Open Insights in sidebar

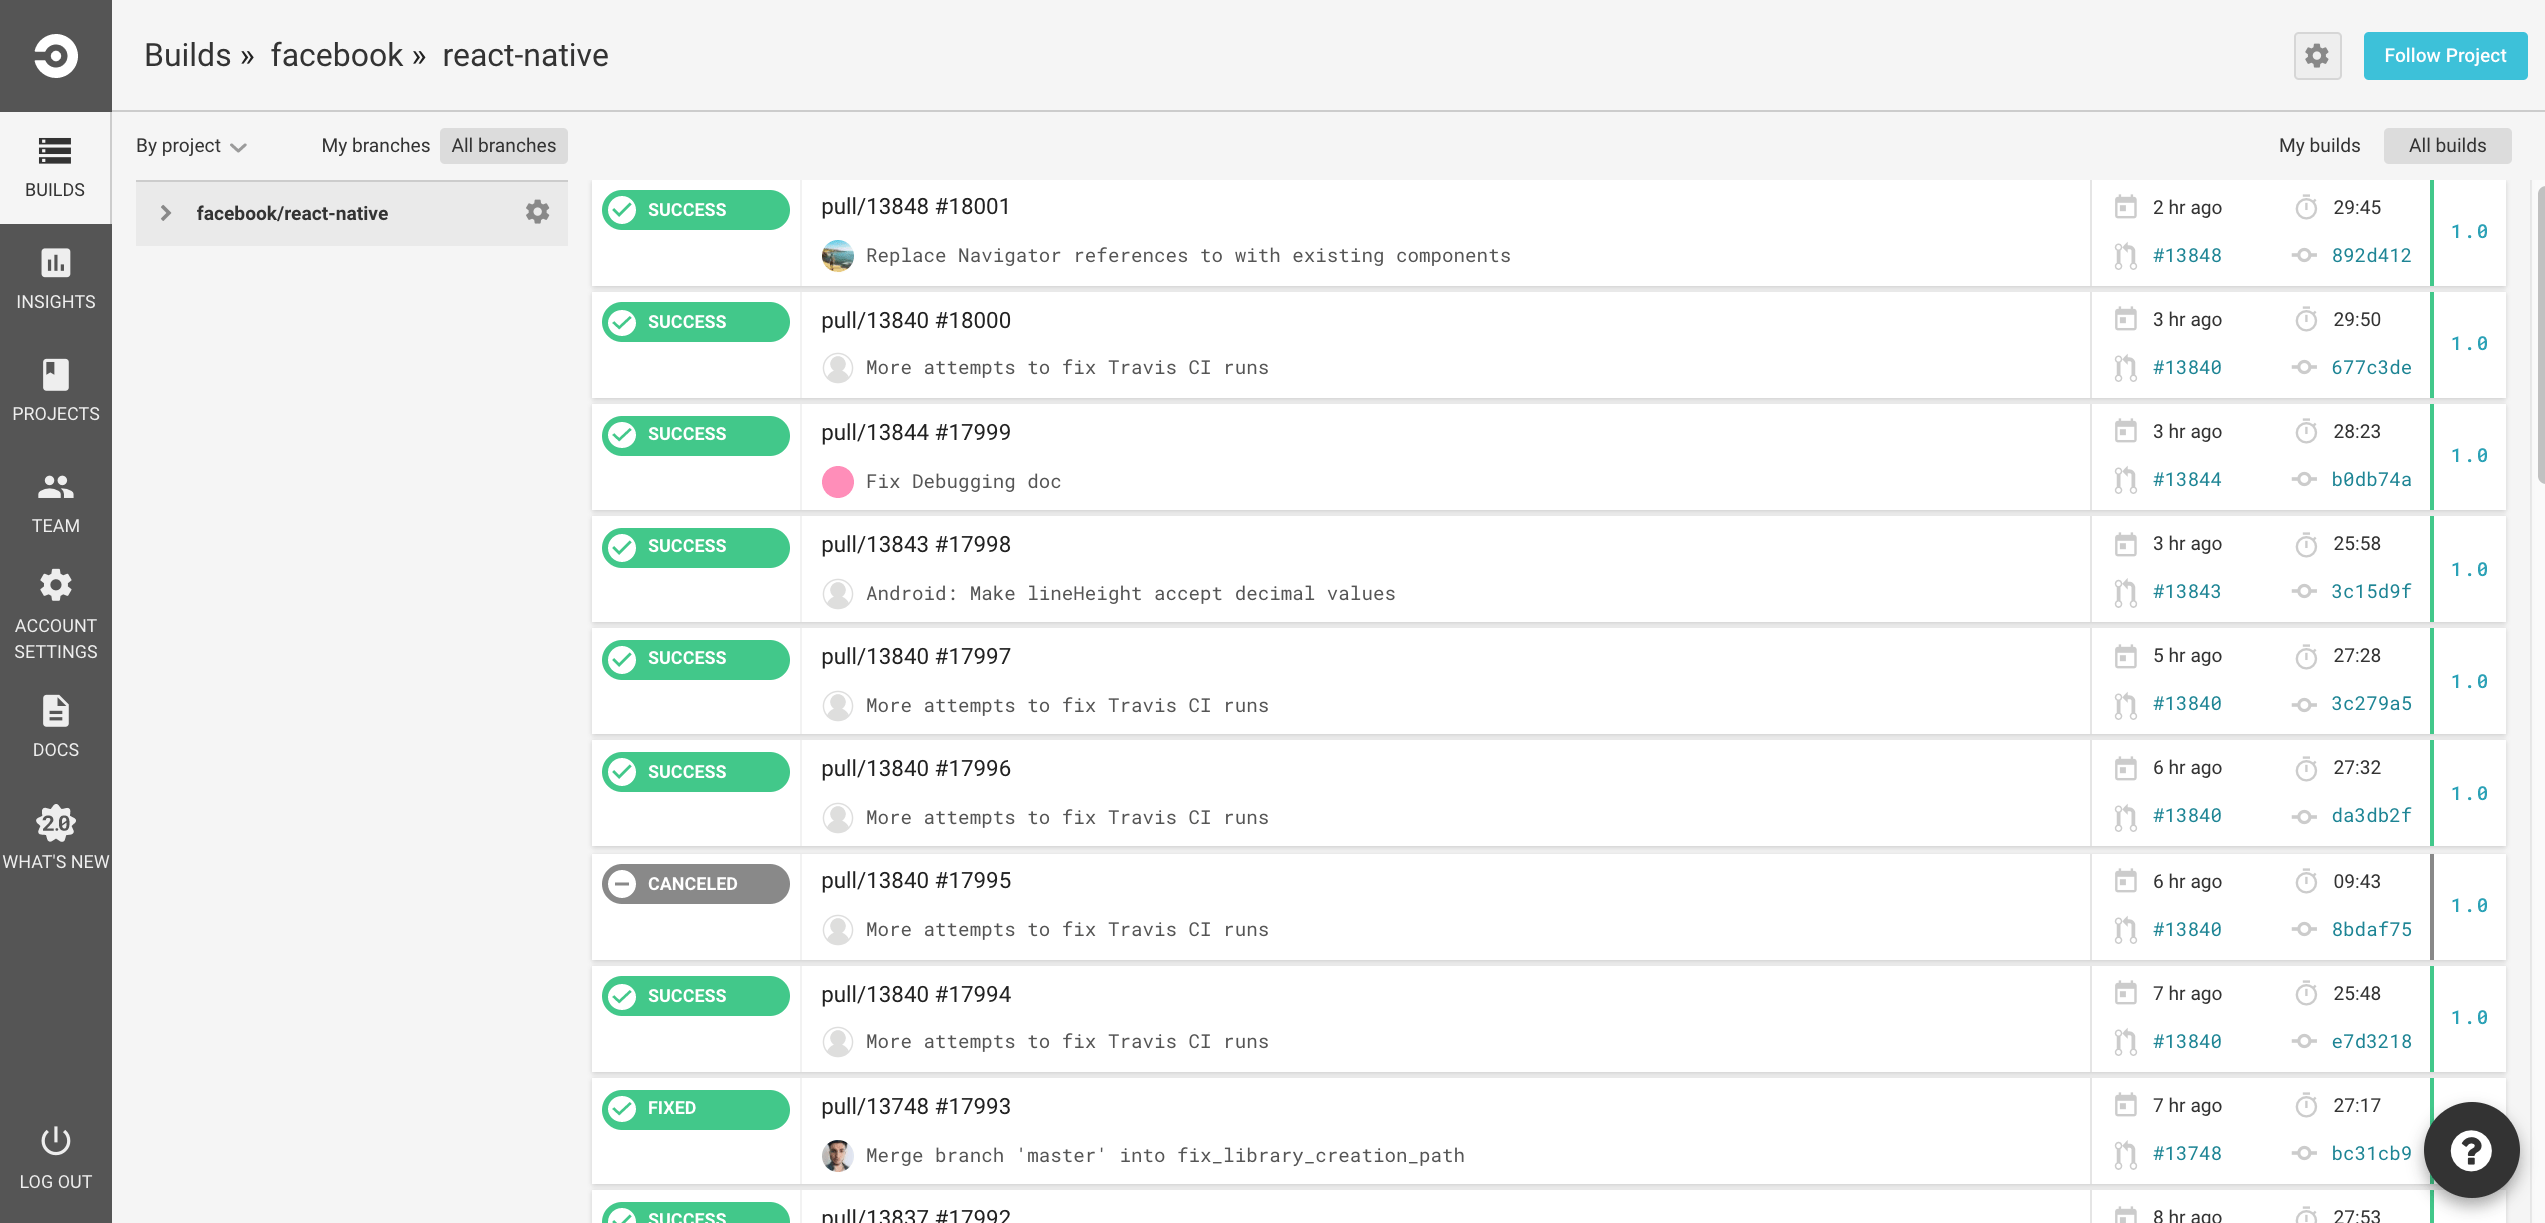pyautogui.click(x=55, y=279)
